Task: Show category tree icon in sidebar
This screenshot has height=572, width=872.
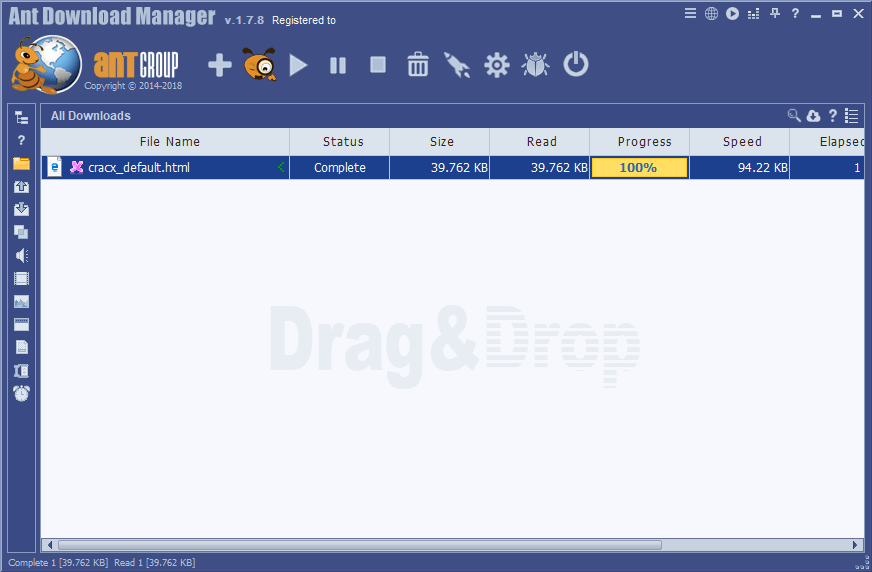Action: click(x=22, y=117)
